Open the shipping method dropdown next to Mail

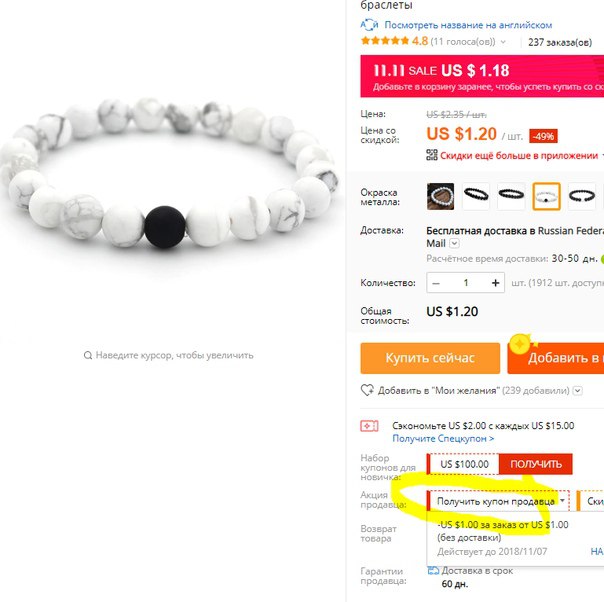455,243
